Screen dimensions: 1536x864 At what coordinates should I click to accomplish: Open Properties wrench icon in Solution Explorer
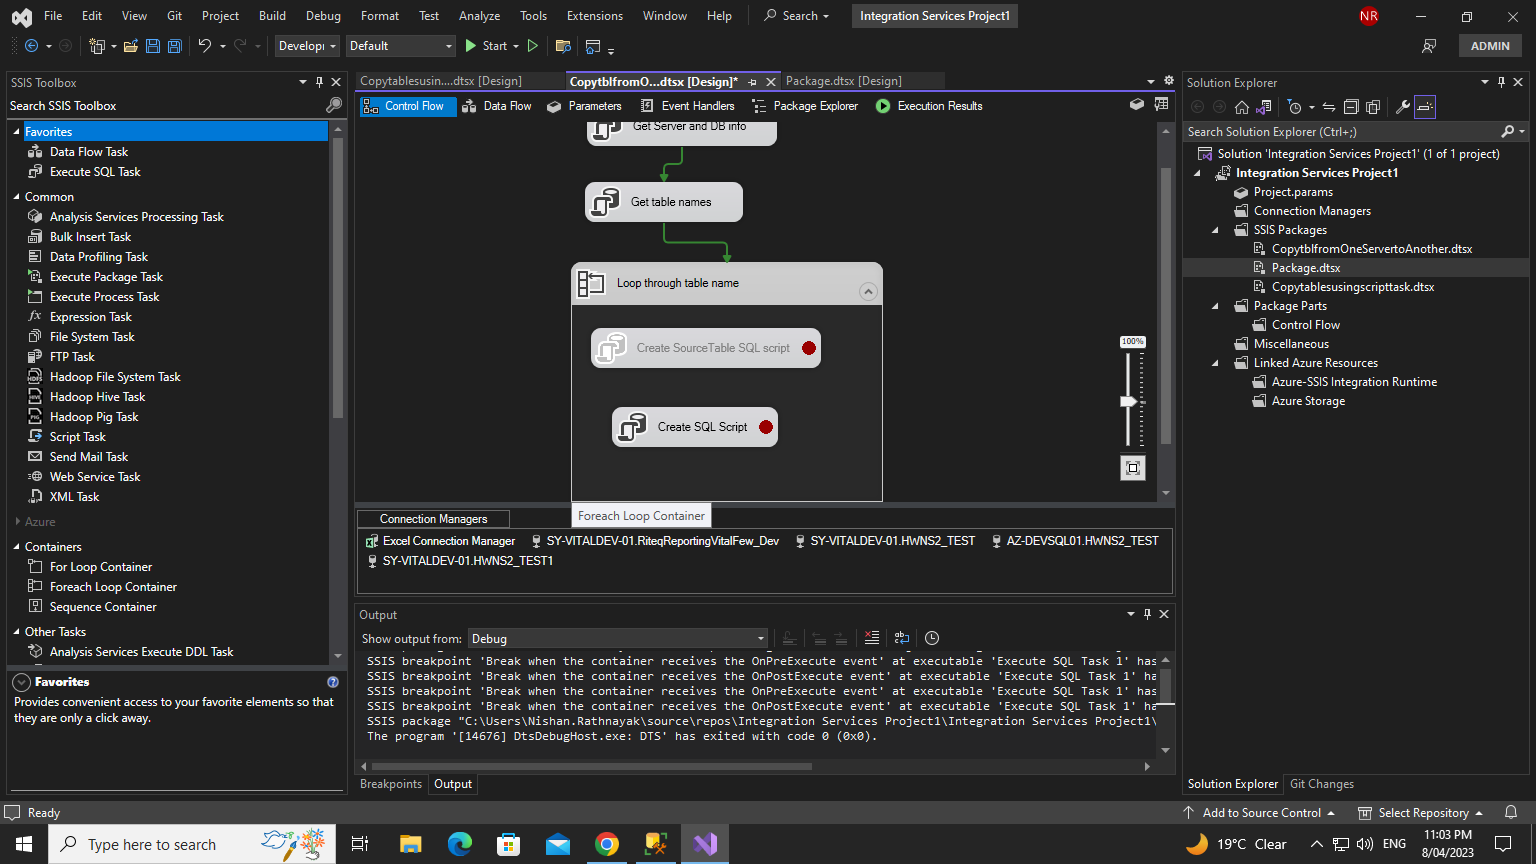(1402, 107)
